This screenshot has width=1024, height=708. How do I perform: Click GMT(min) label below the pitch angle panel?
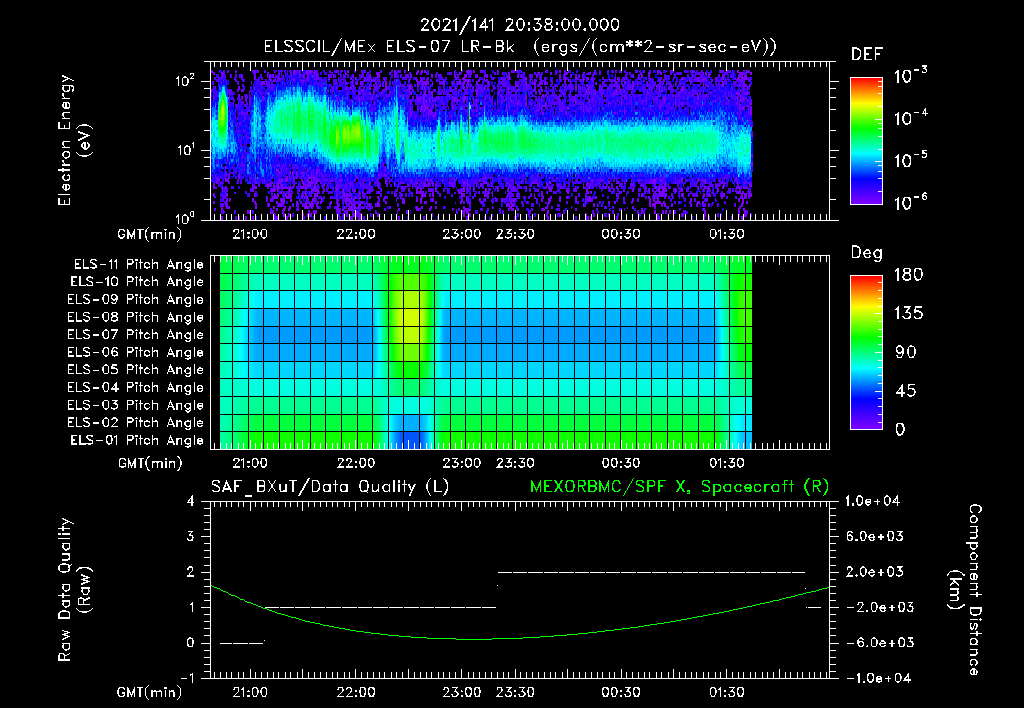150,463
